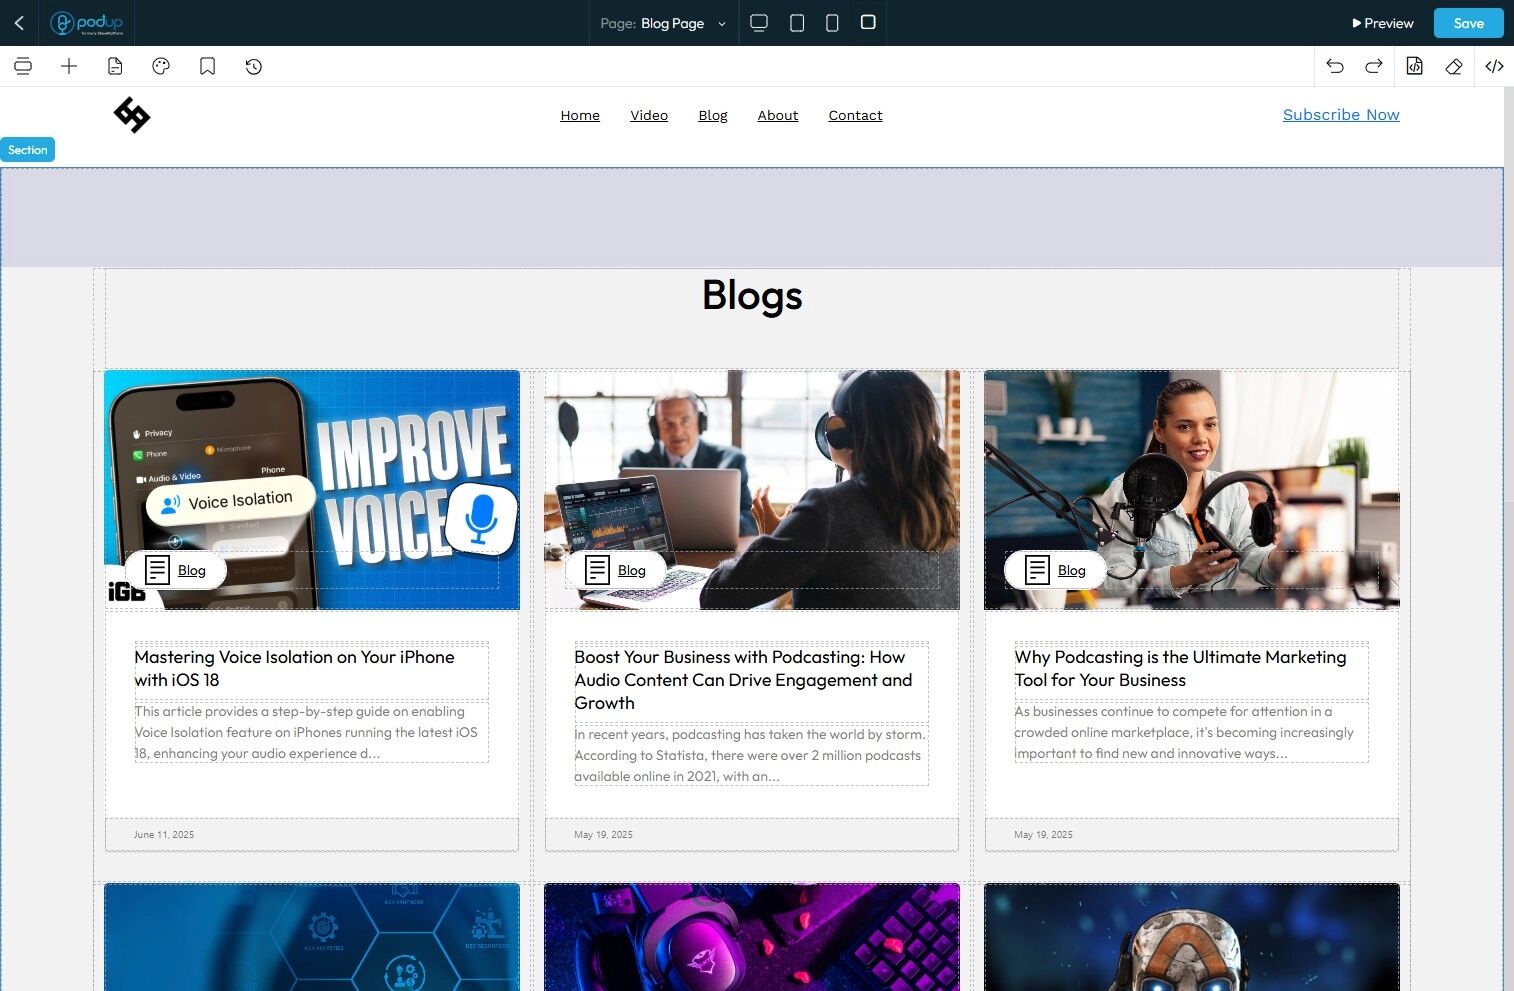The image size is (1514, 991).
Task: Switch to mobile device view
Action: pos(832,22)
